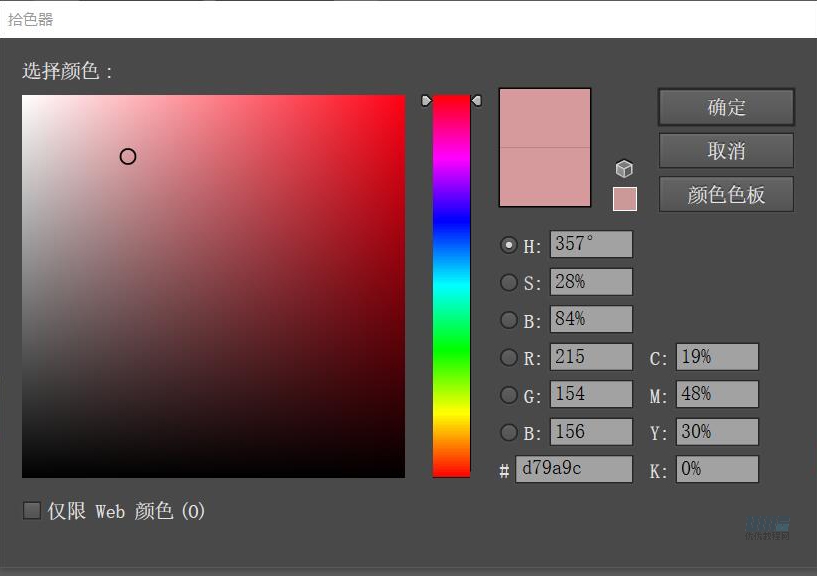
Task: Click the circular marker in color field
Action: click(128, 156)
